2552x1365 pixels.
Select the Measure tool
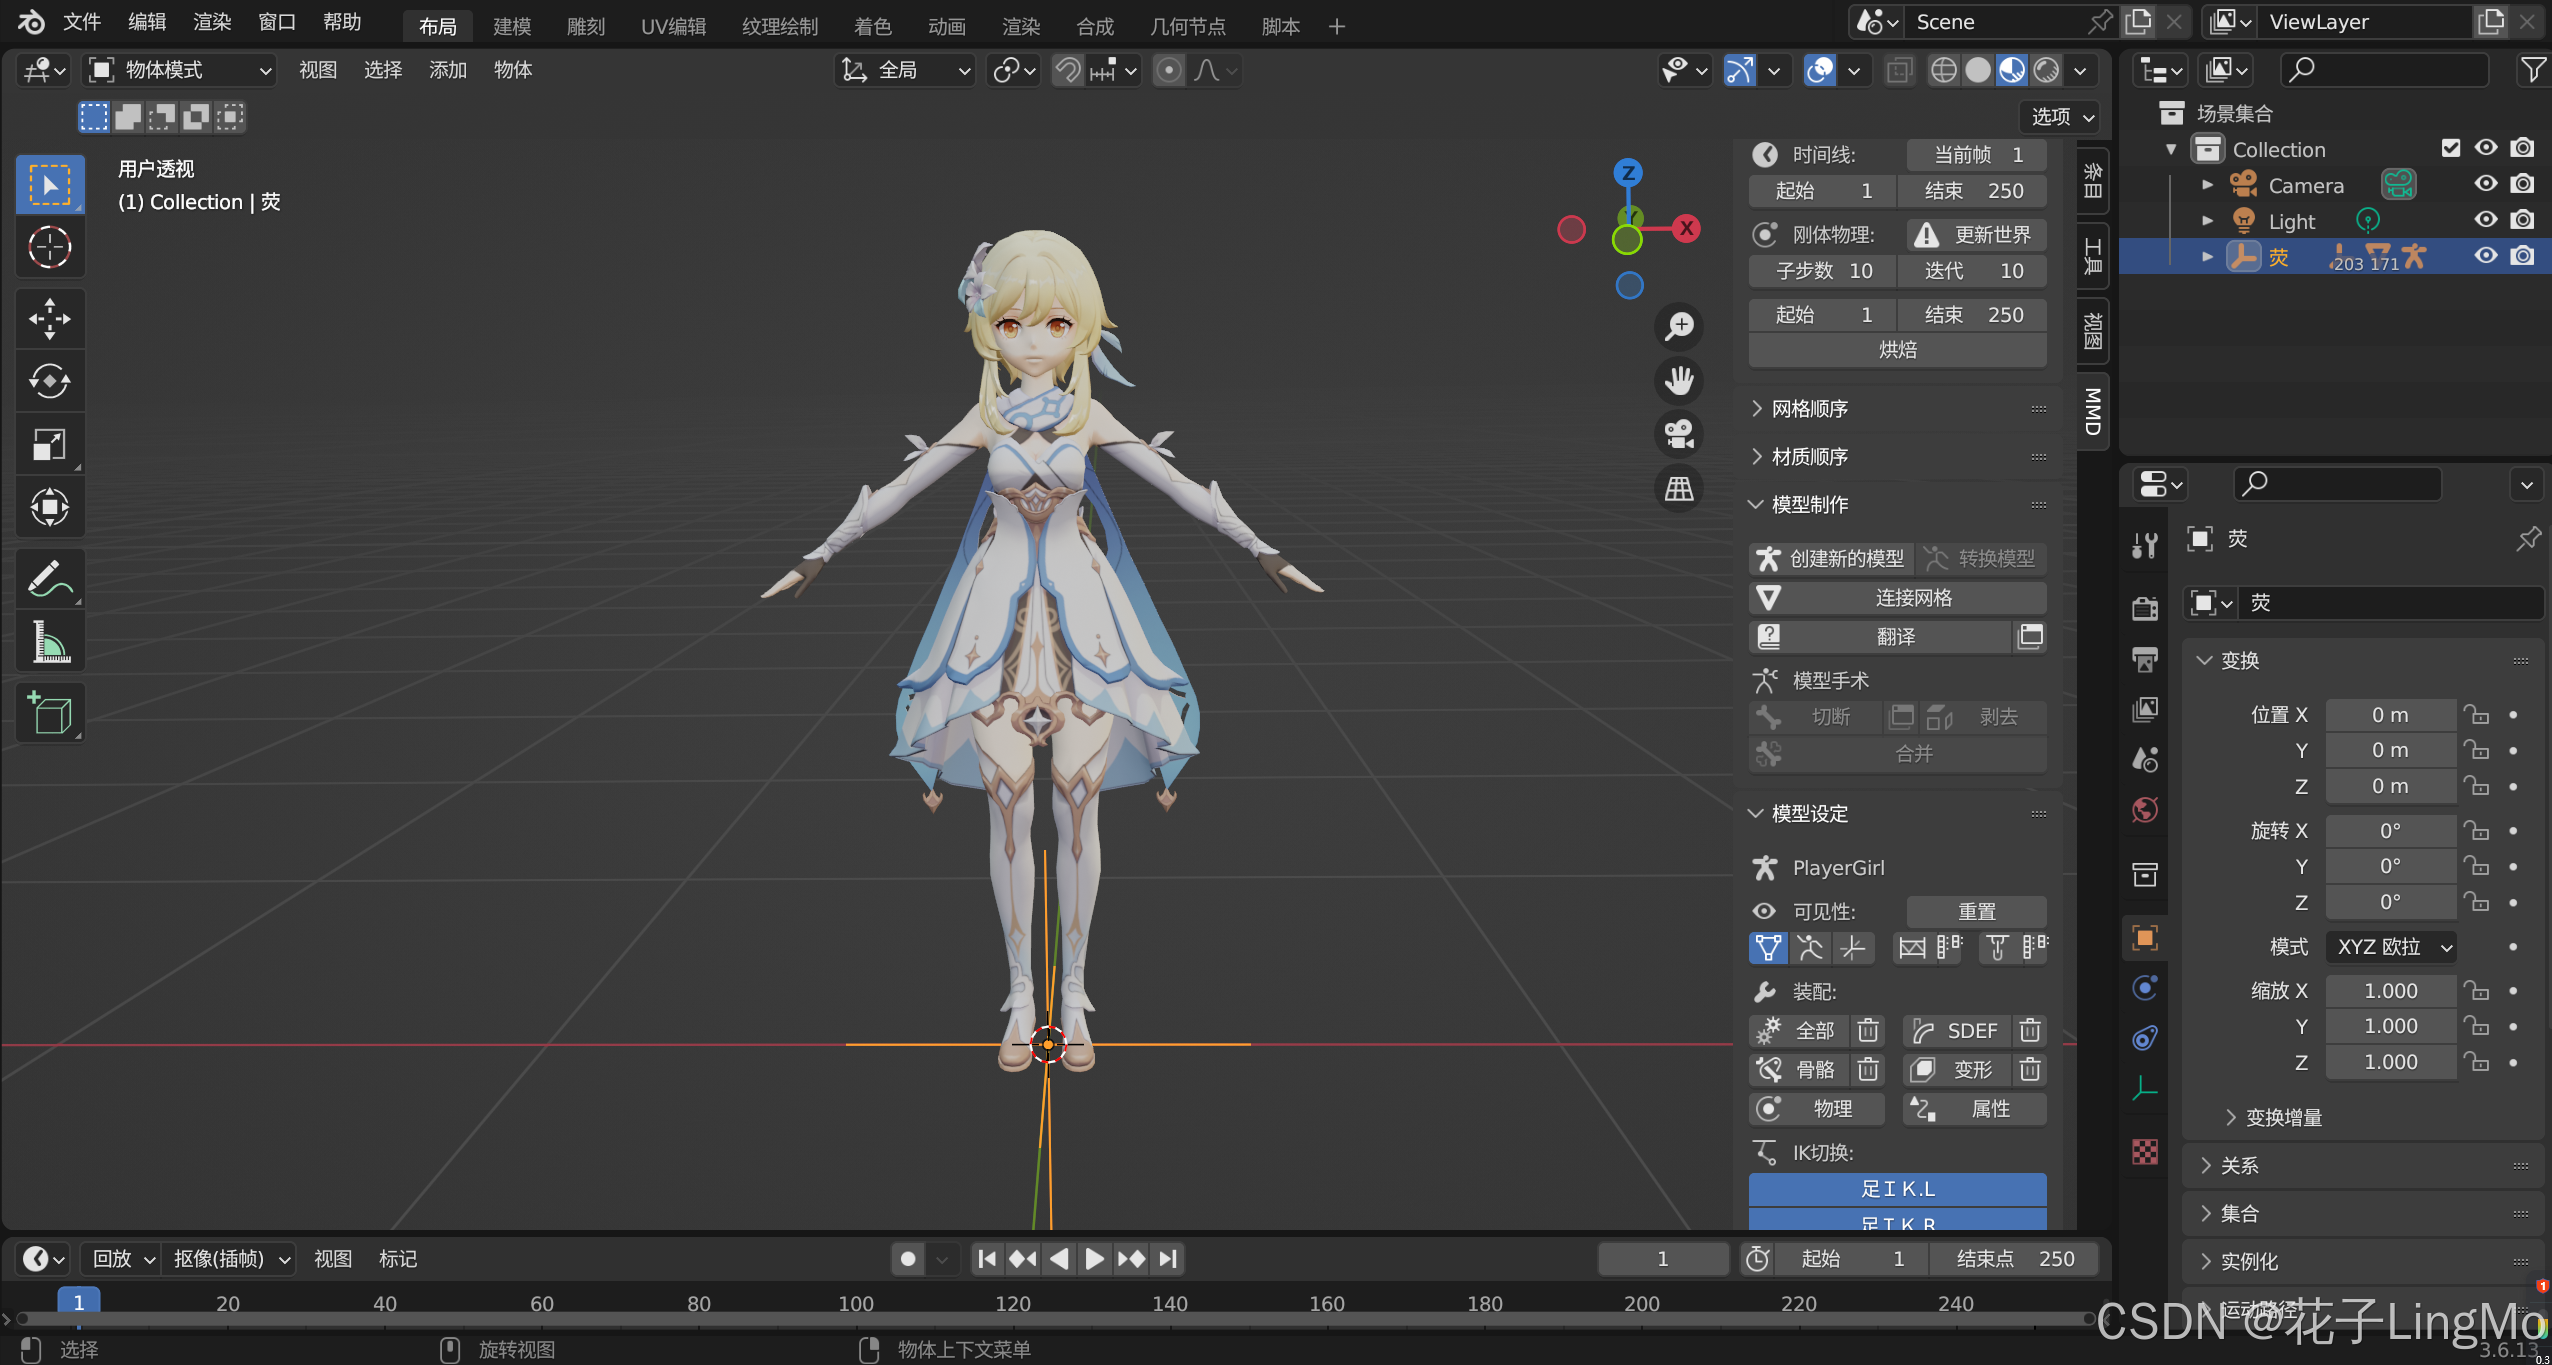coord(49,642)
